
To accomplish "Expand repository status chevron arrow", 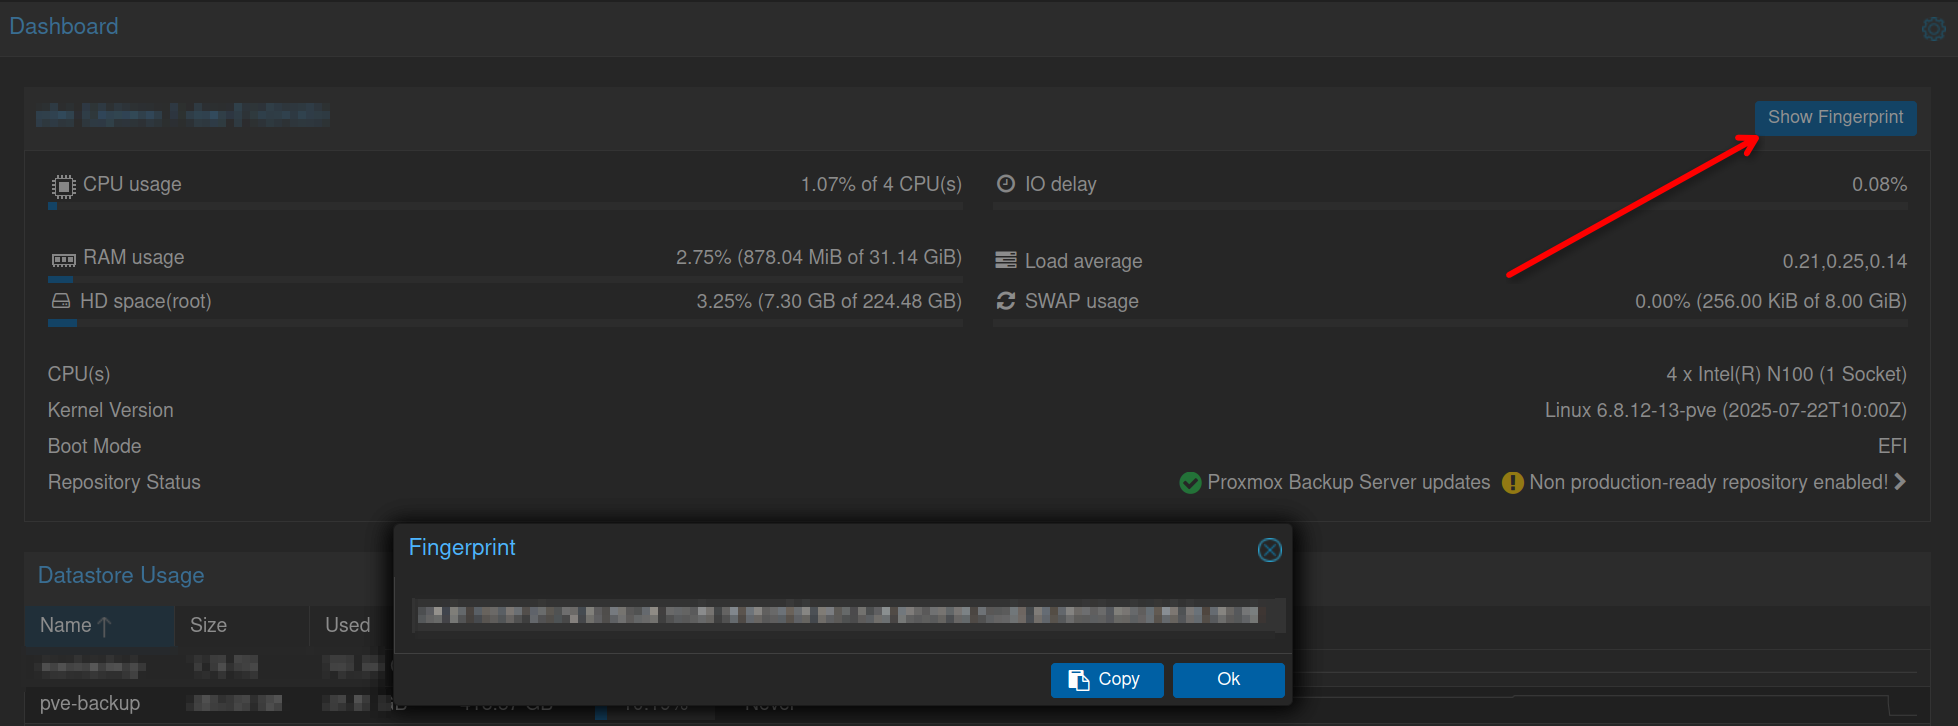I will [1900, 482].
